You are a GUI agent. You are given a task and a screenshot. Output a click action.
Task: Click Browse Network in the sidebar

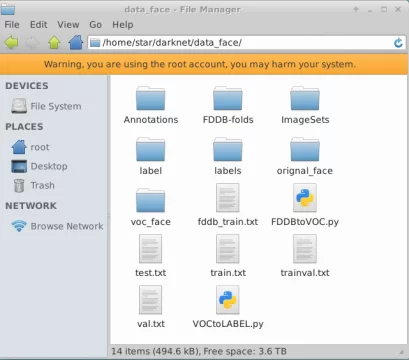(57, 226)
